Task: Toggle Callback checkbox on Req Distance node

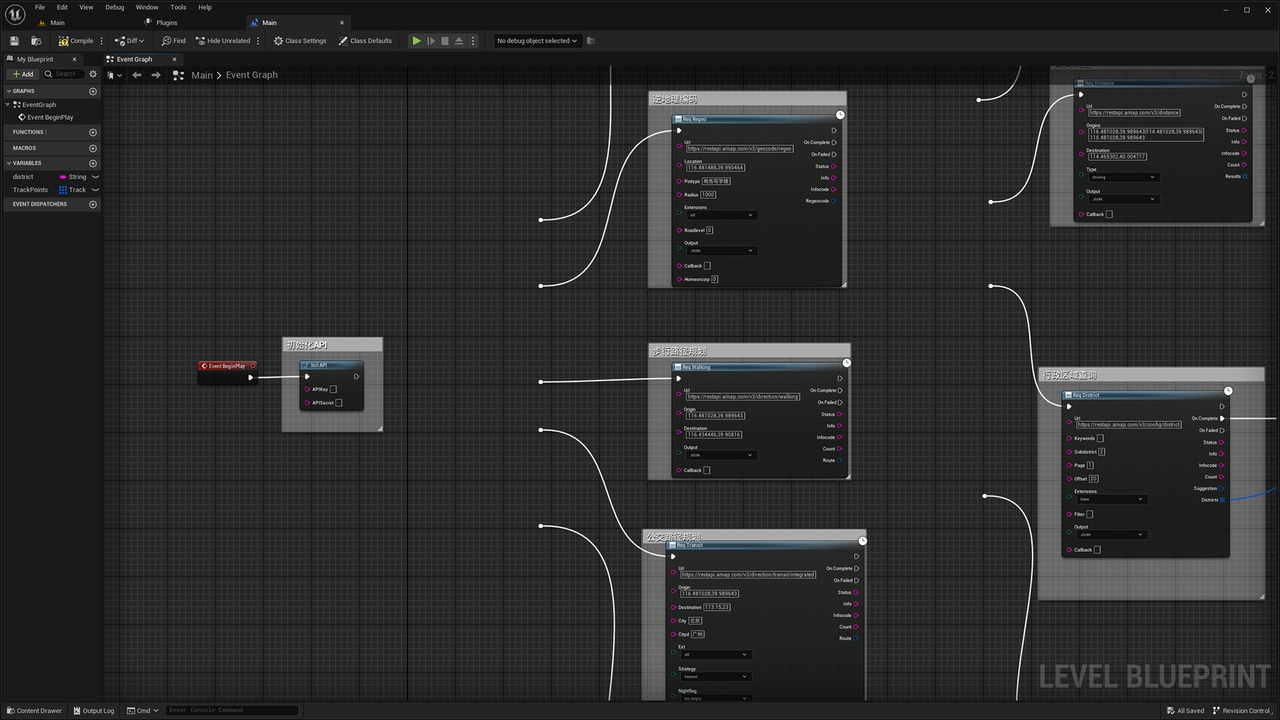Action: click(x=1109, y=214)
